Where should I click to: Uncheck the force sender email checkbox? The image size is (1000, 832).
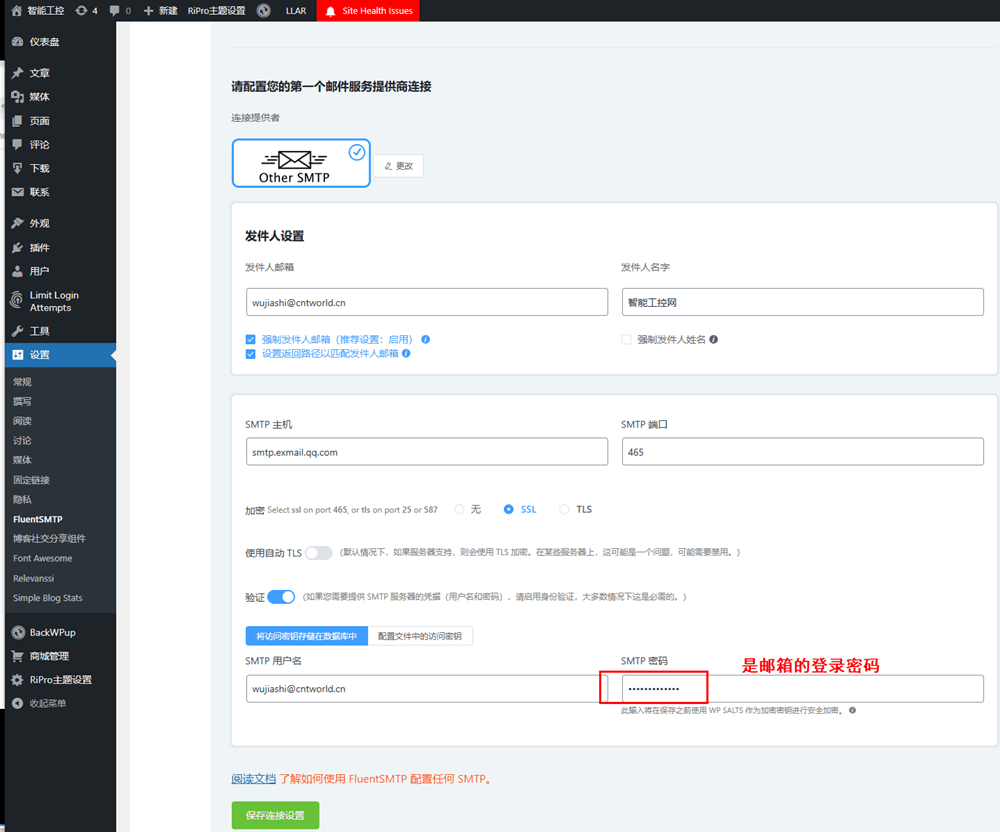pyautogui.click(x=251, y=339)
